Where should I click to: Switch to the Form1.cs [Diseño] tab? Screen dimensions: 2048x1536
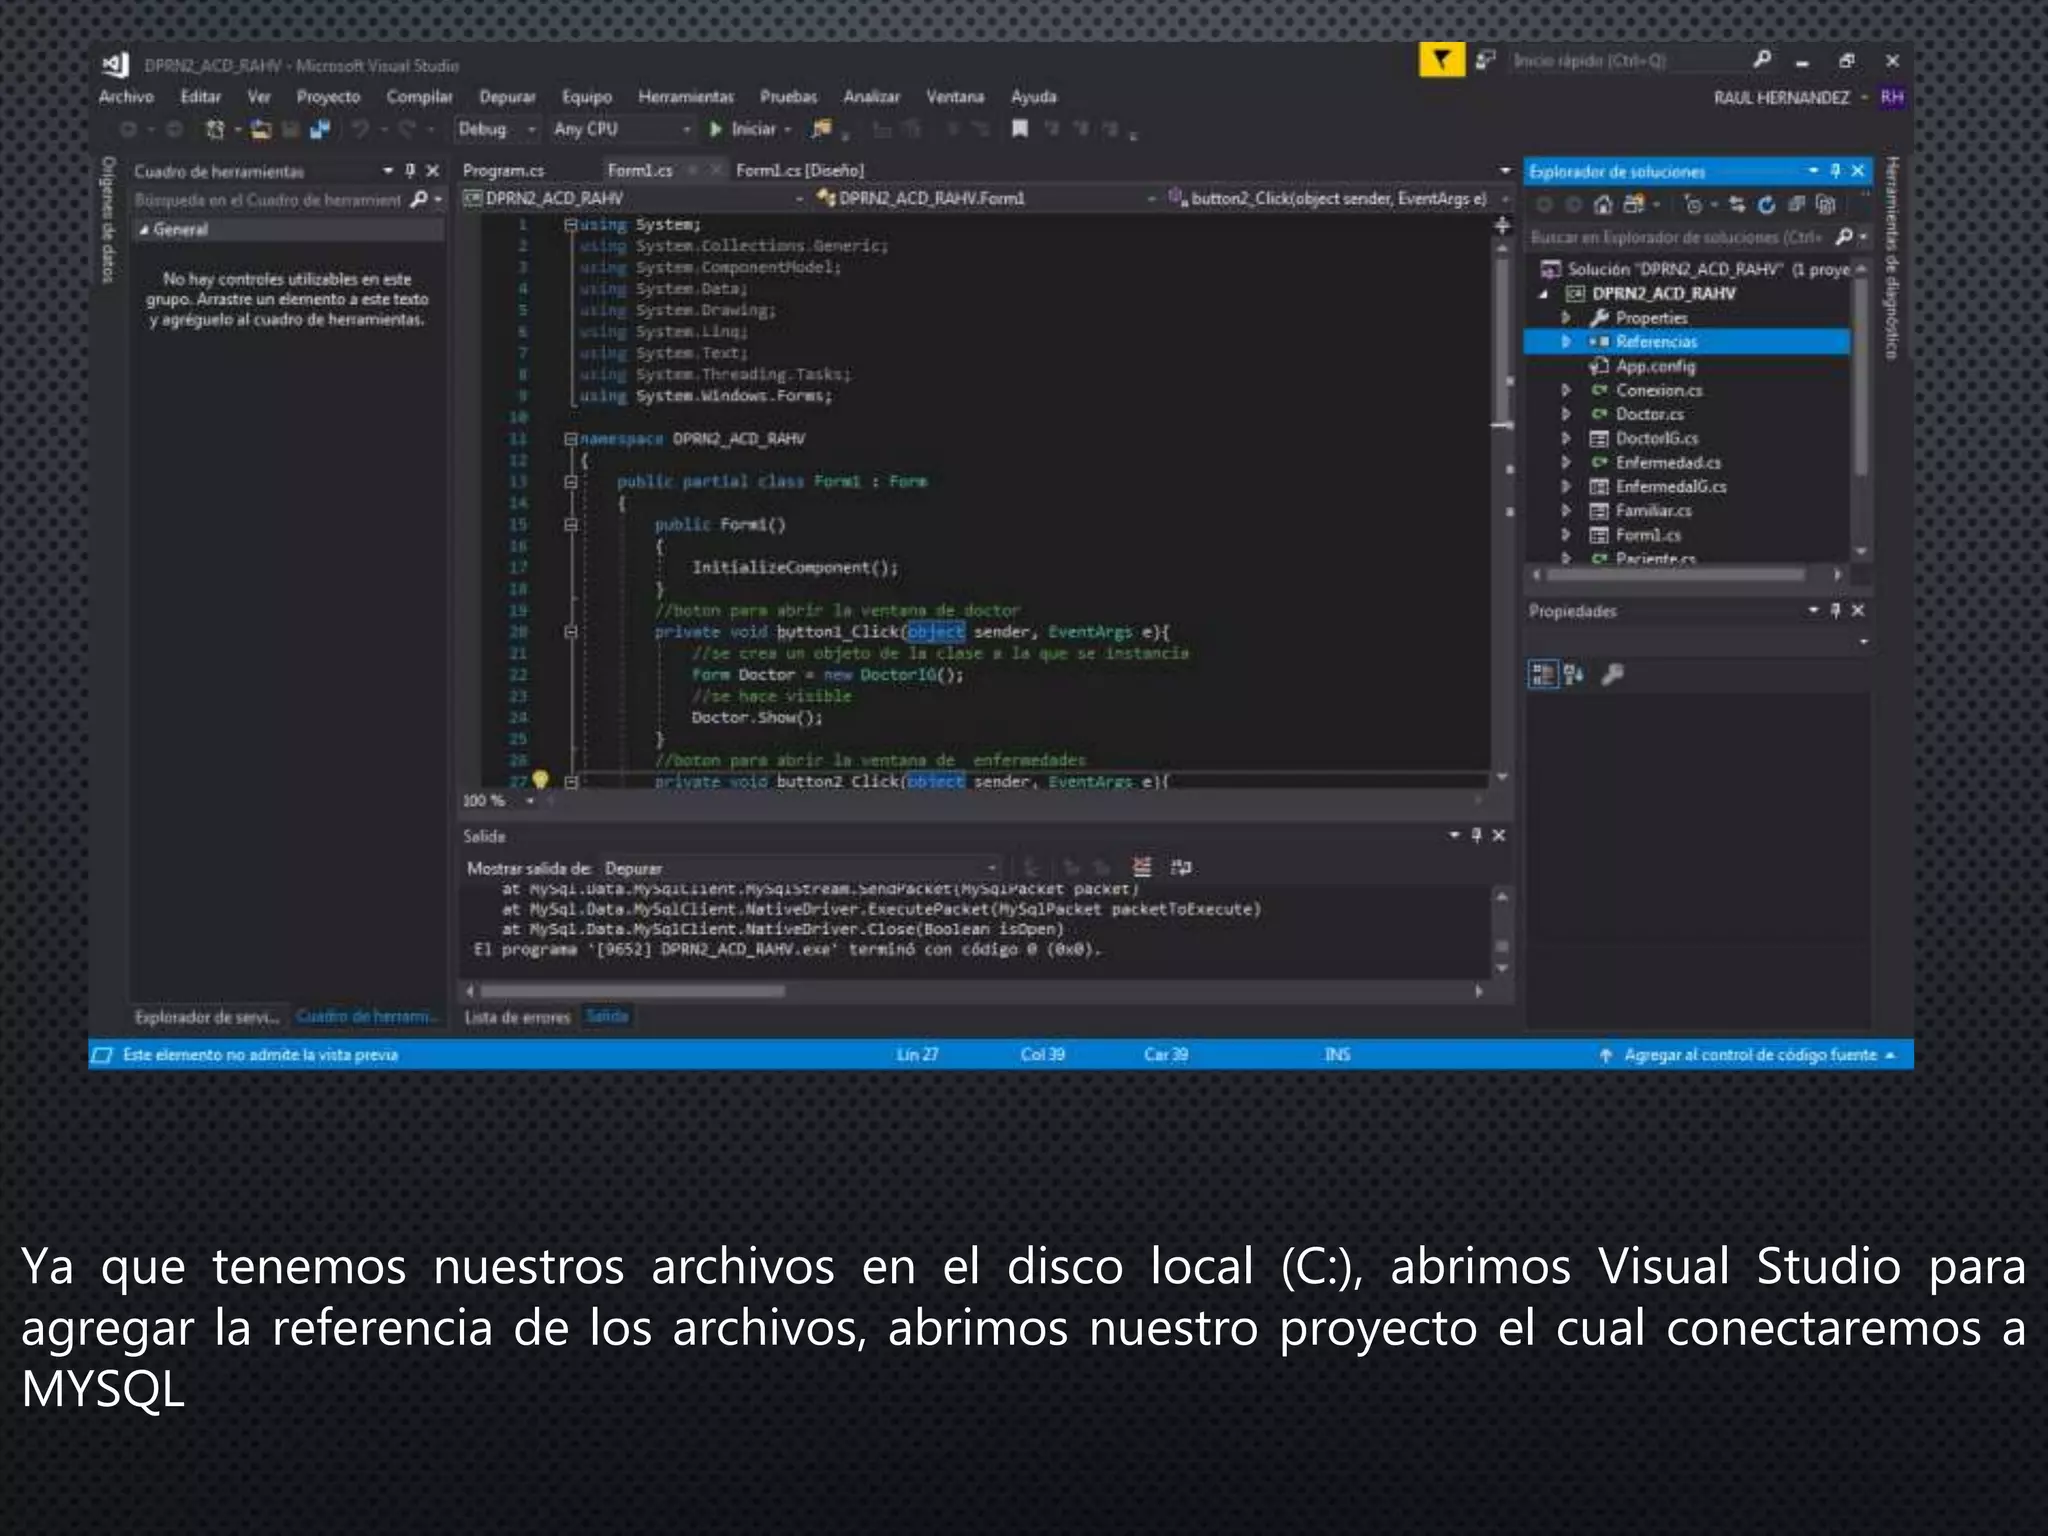pyautogui.click(x=800, y=171)
